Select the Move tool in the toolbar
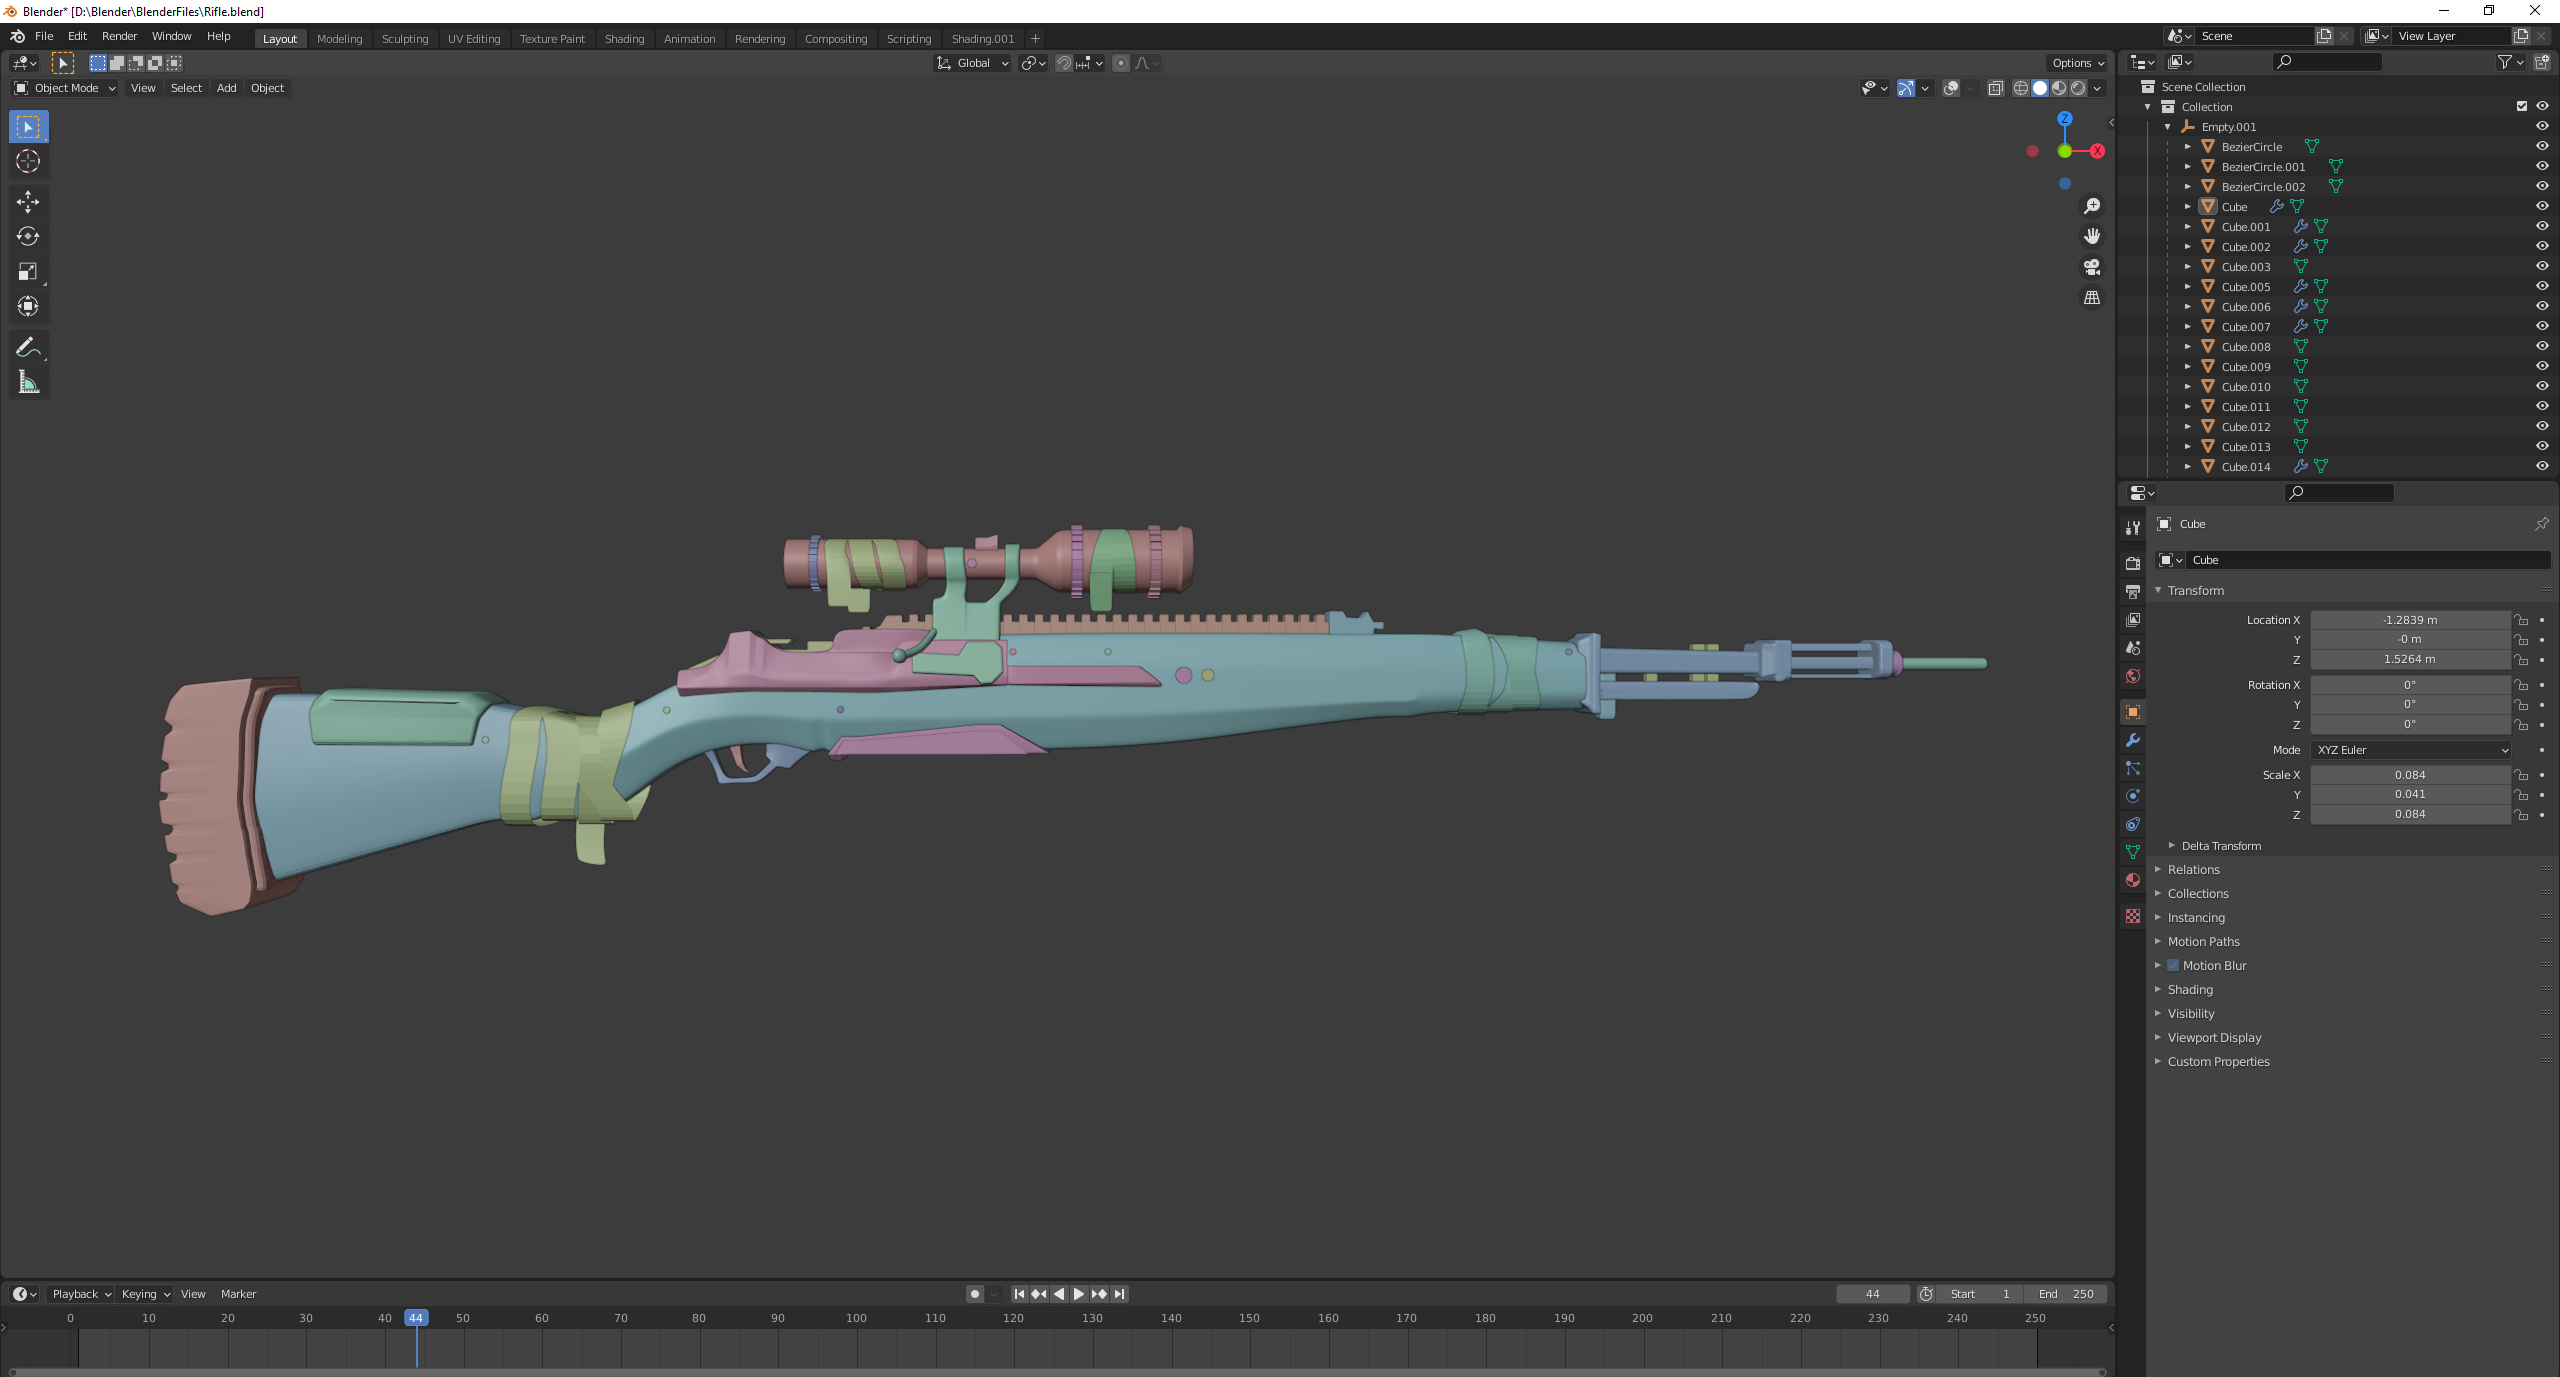The width and height of the screenshot is (2560, 1377). pos(28,202)
